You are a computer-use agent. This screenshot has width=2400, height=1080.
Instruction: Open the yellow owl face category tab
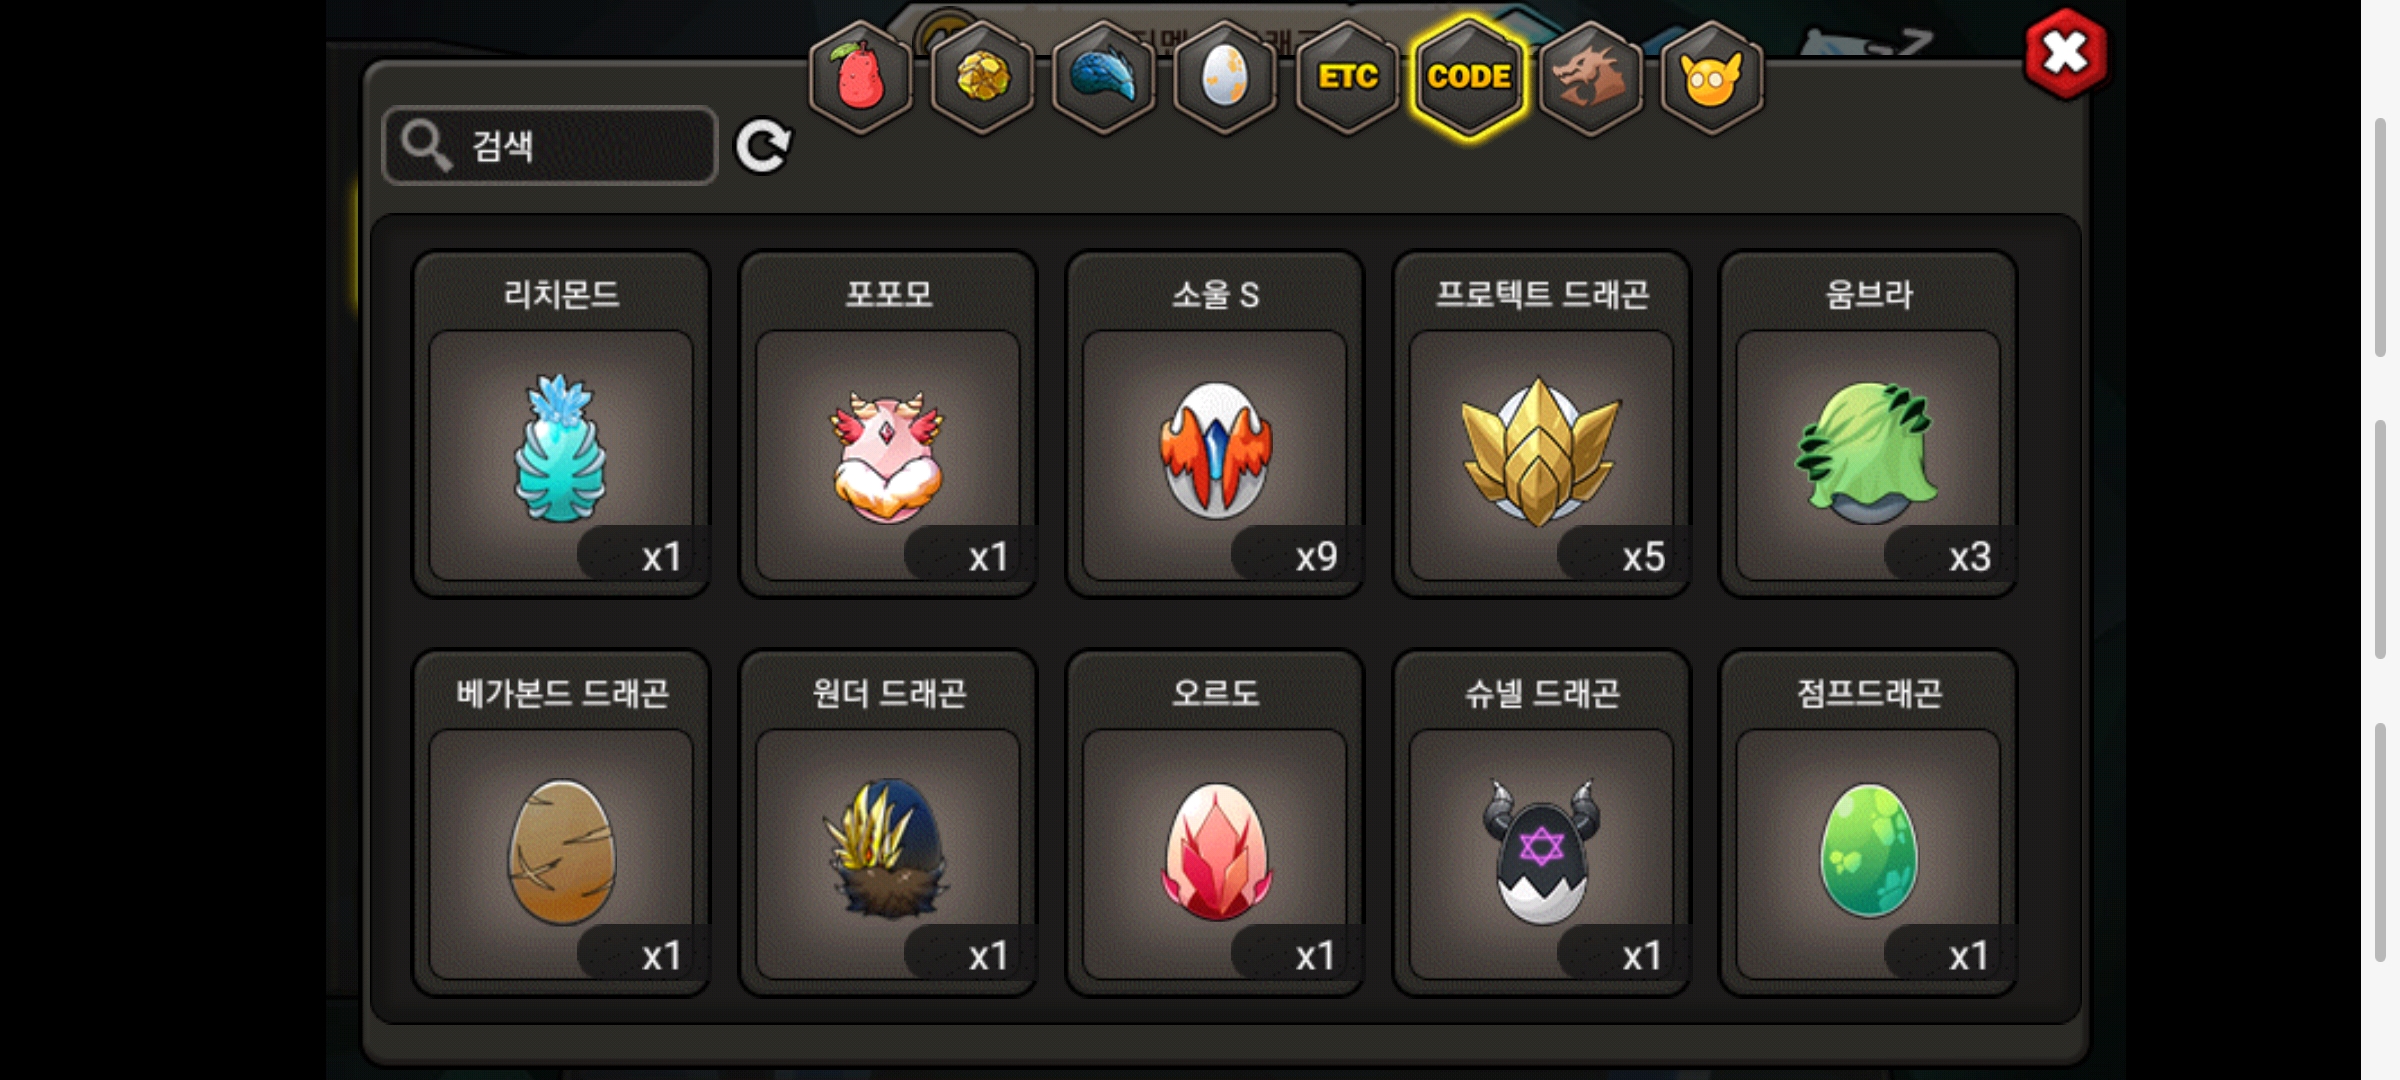coord(1712,78)
